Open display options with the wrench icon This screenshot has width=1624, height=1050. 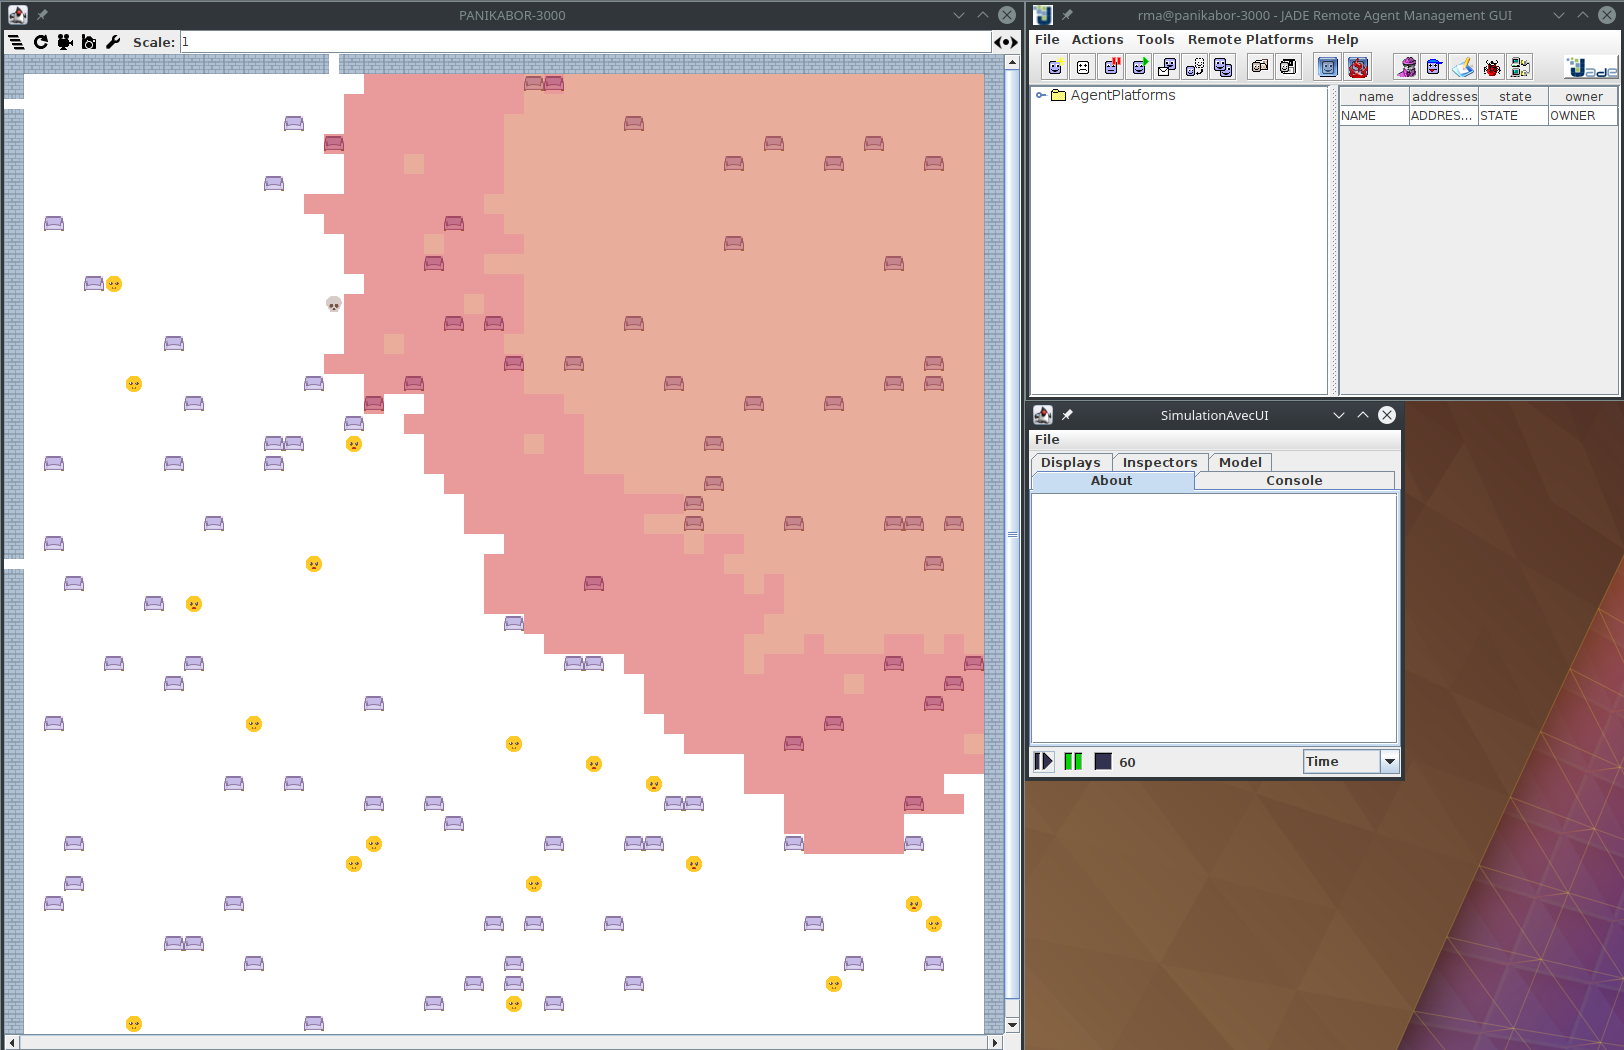coord(113,42)
